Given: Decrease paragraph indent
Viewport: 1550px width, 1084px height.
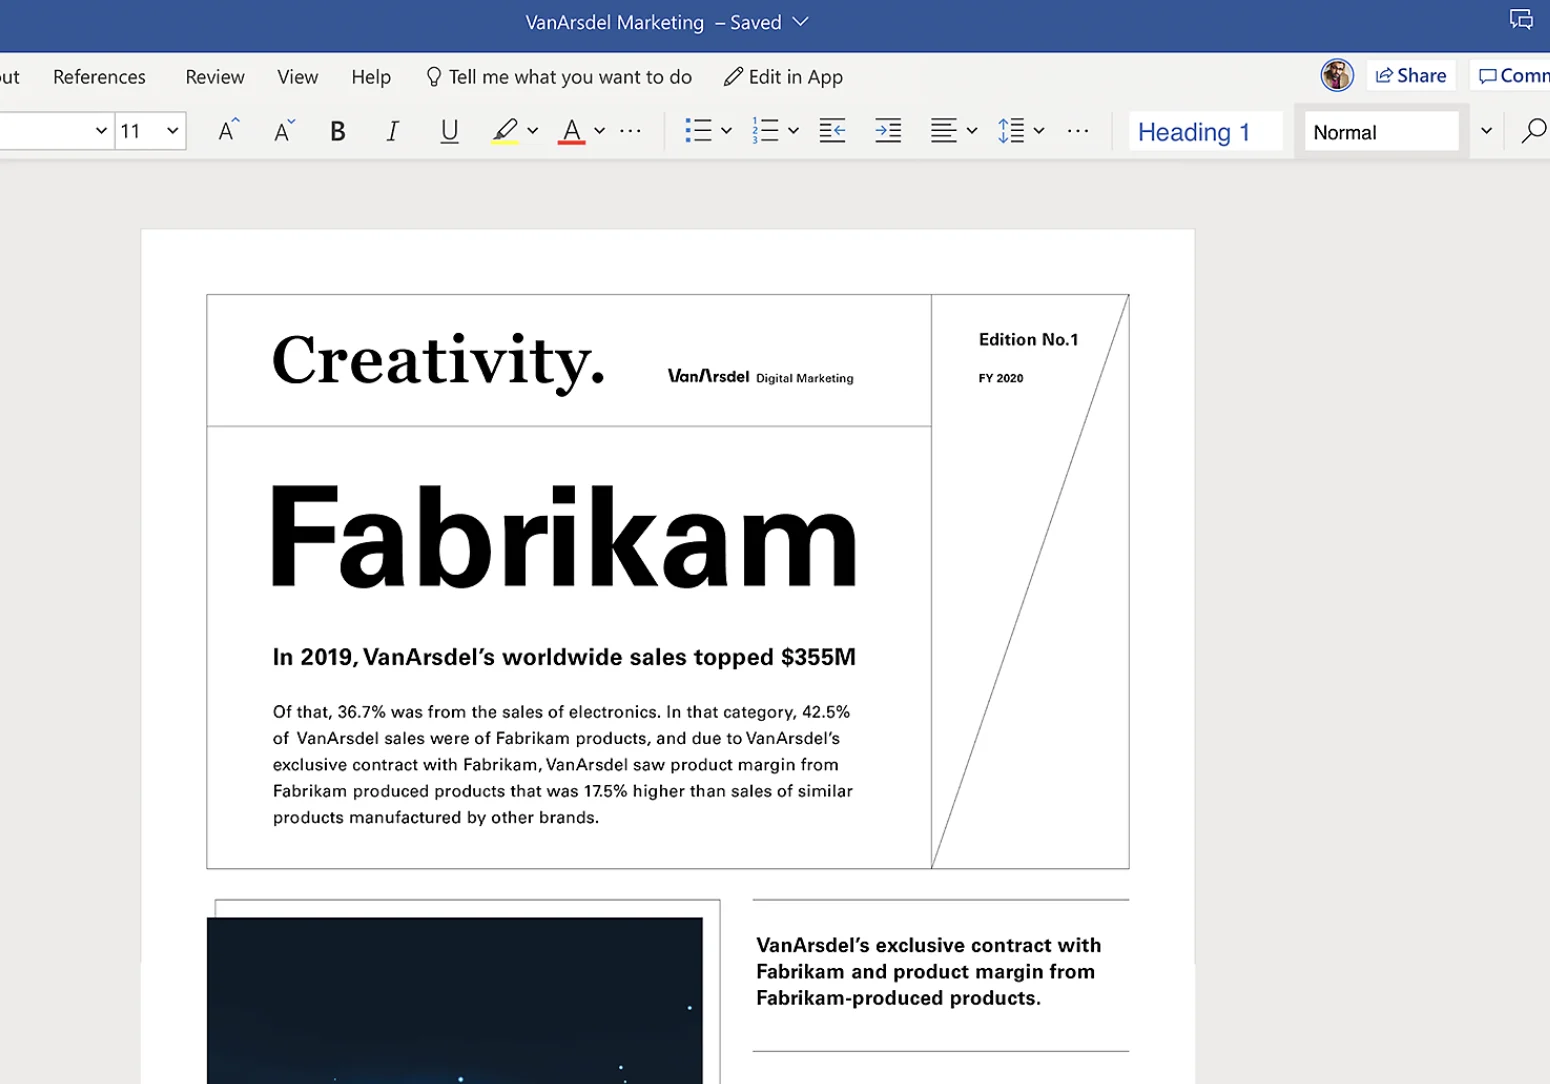Looking at the screenshot, I should (x=832, y=131).
